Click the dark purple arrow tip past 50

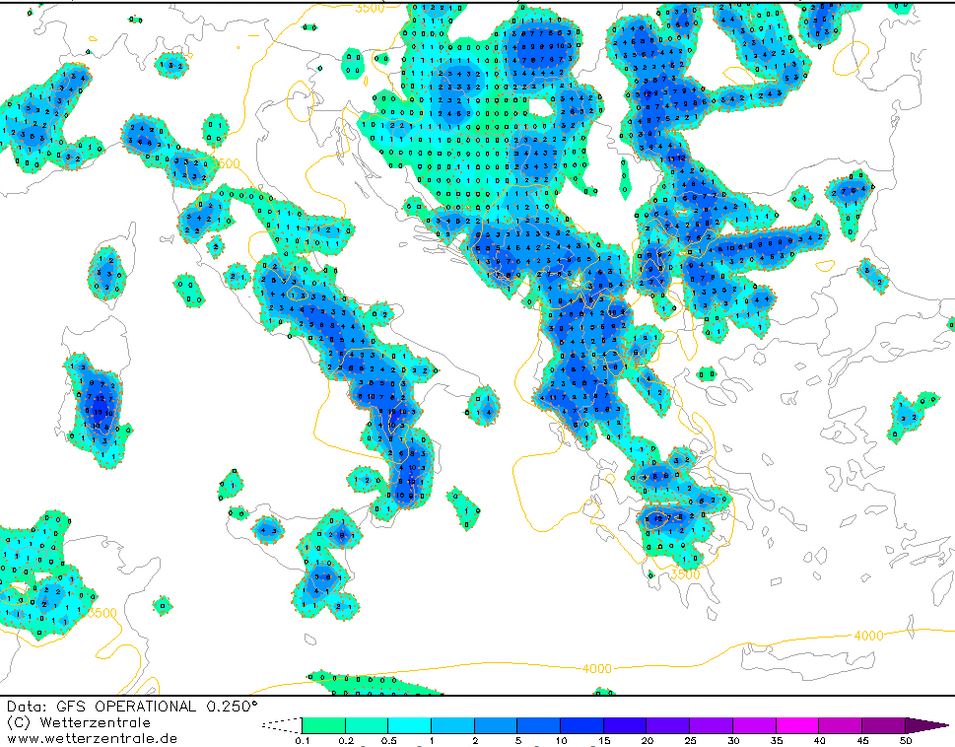click(926, 725)
